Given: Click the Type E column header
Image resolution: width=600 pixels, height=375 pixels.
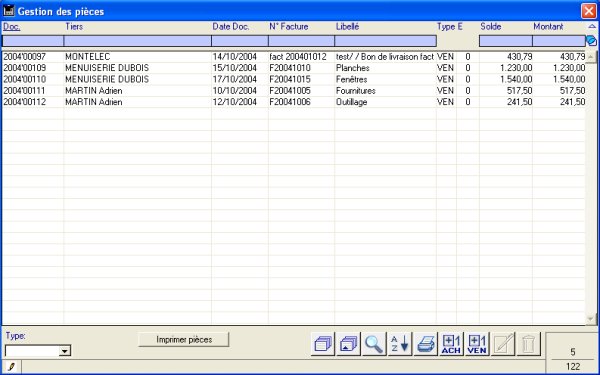Looking at the screenshot, I should (x=450, y=26).
